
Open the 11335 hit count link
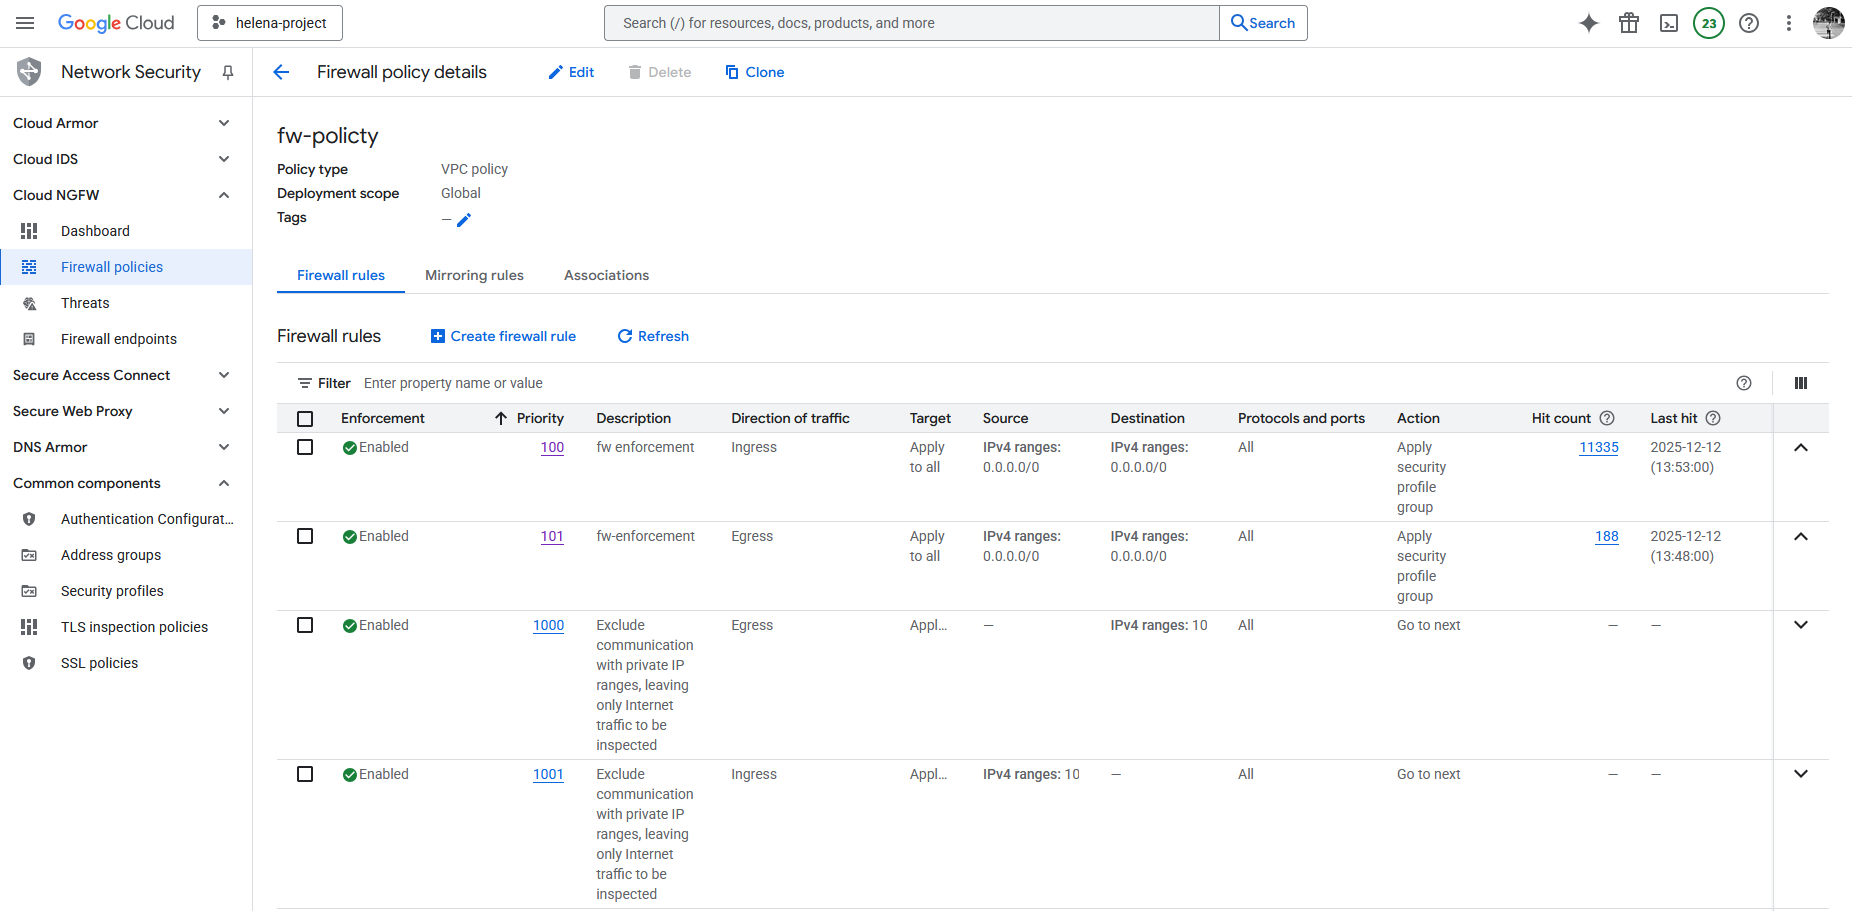(x=1598, y=447)
